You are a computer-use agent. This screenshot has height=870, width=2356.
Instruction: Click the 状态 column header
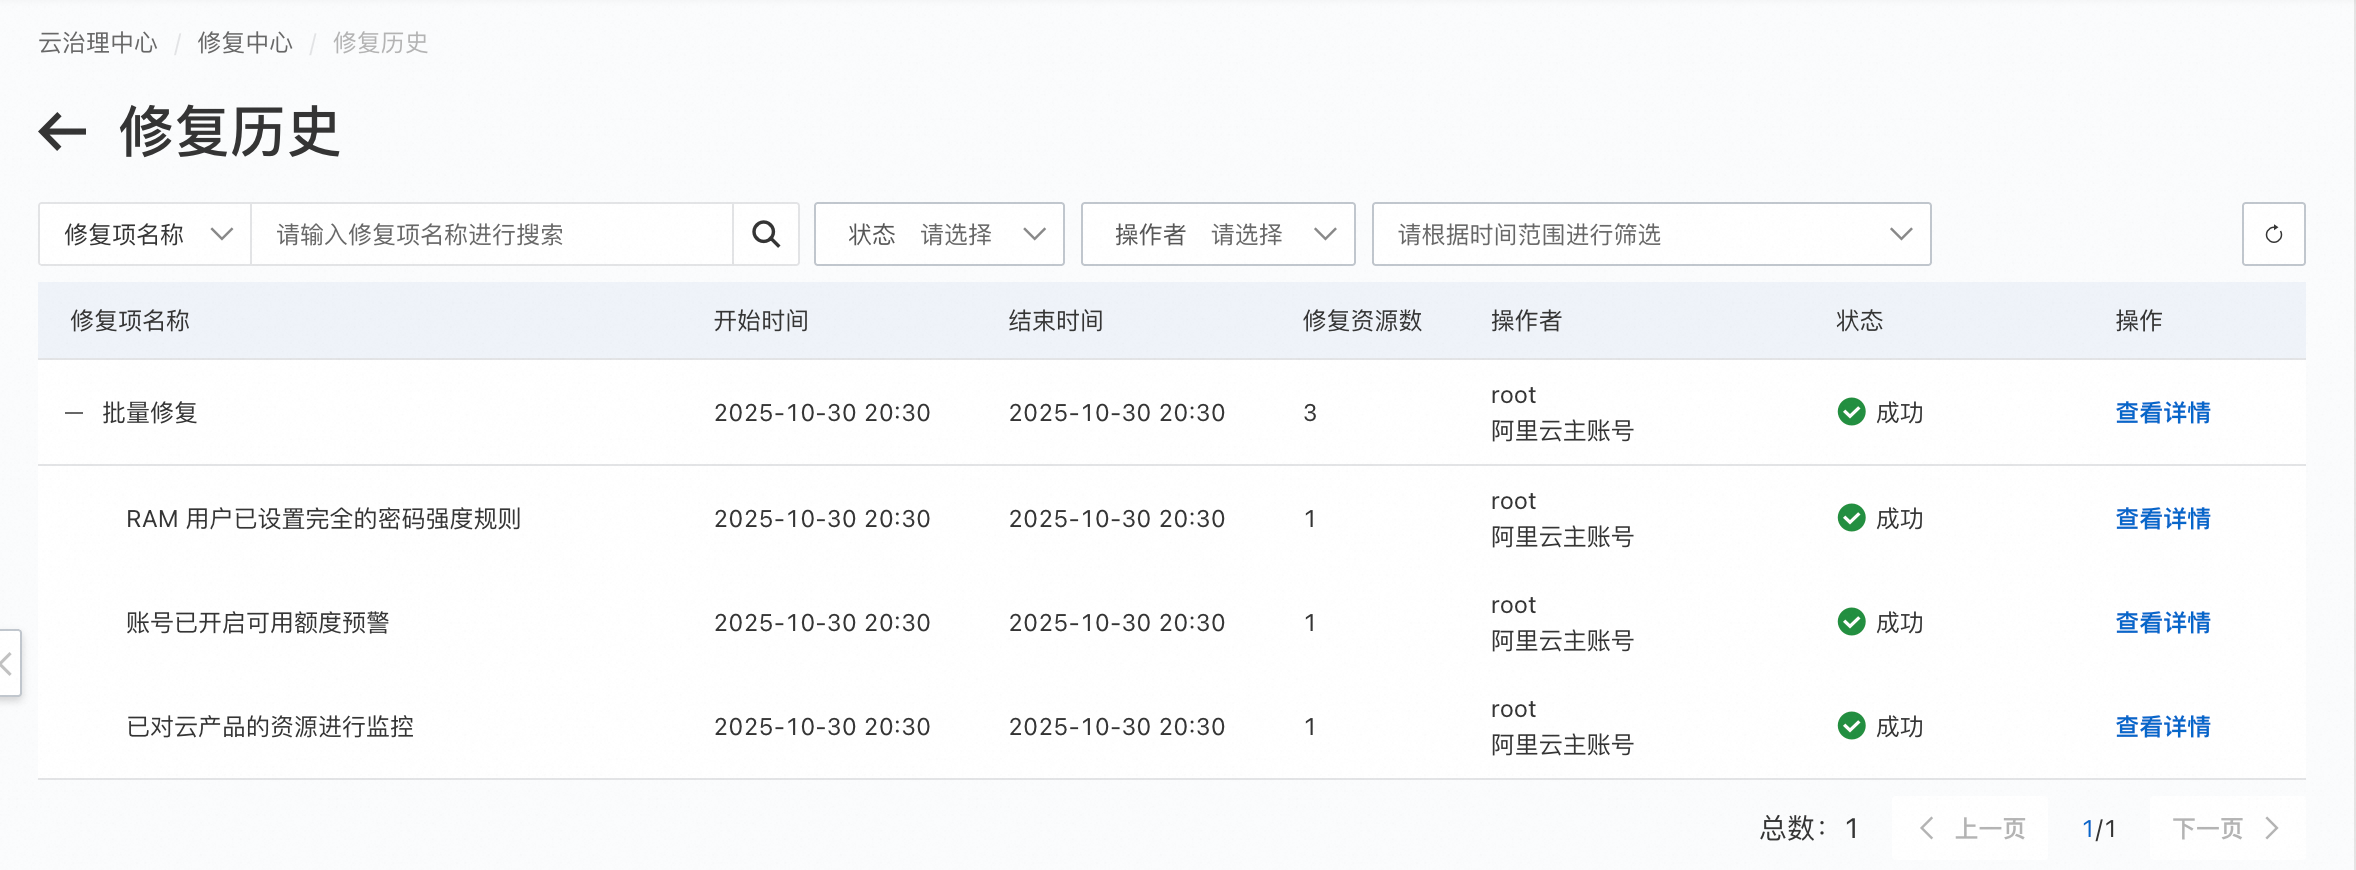coord(1860,321)
